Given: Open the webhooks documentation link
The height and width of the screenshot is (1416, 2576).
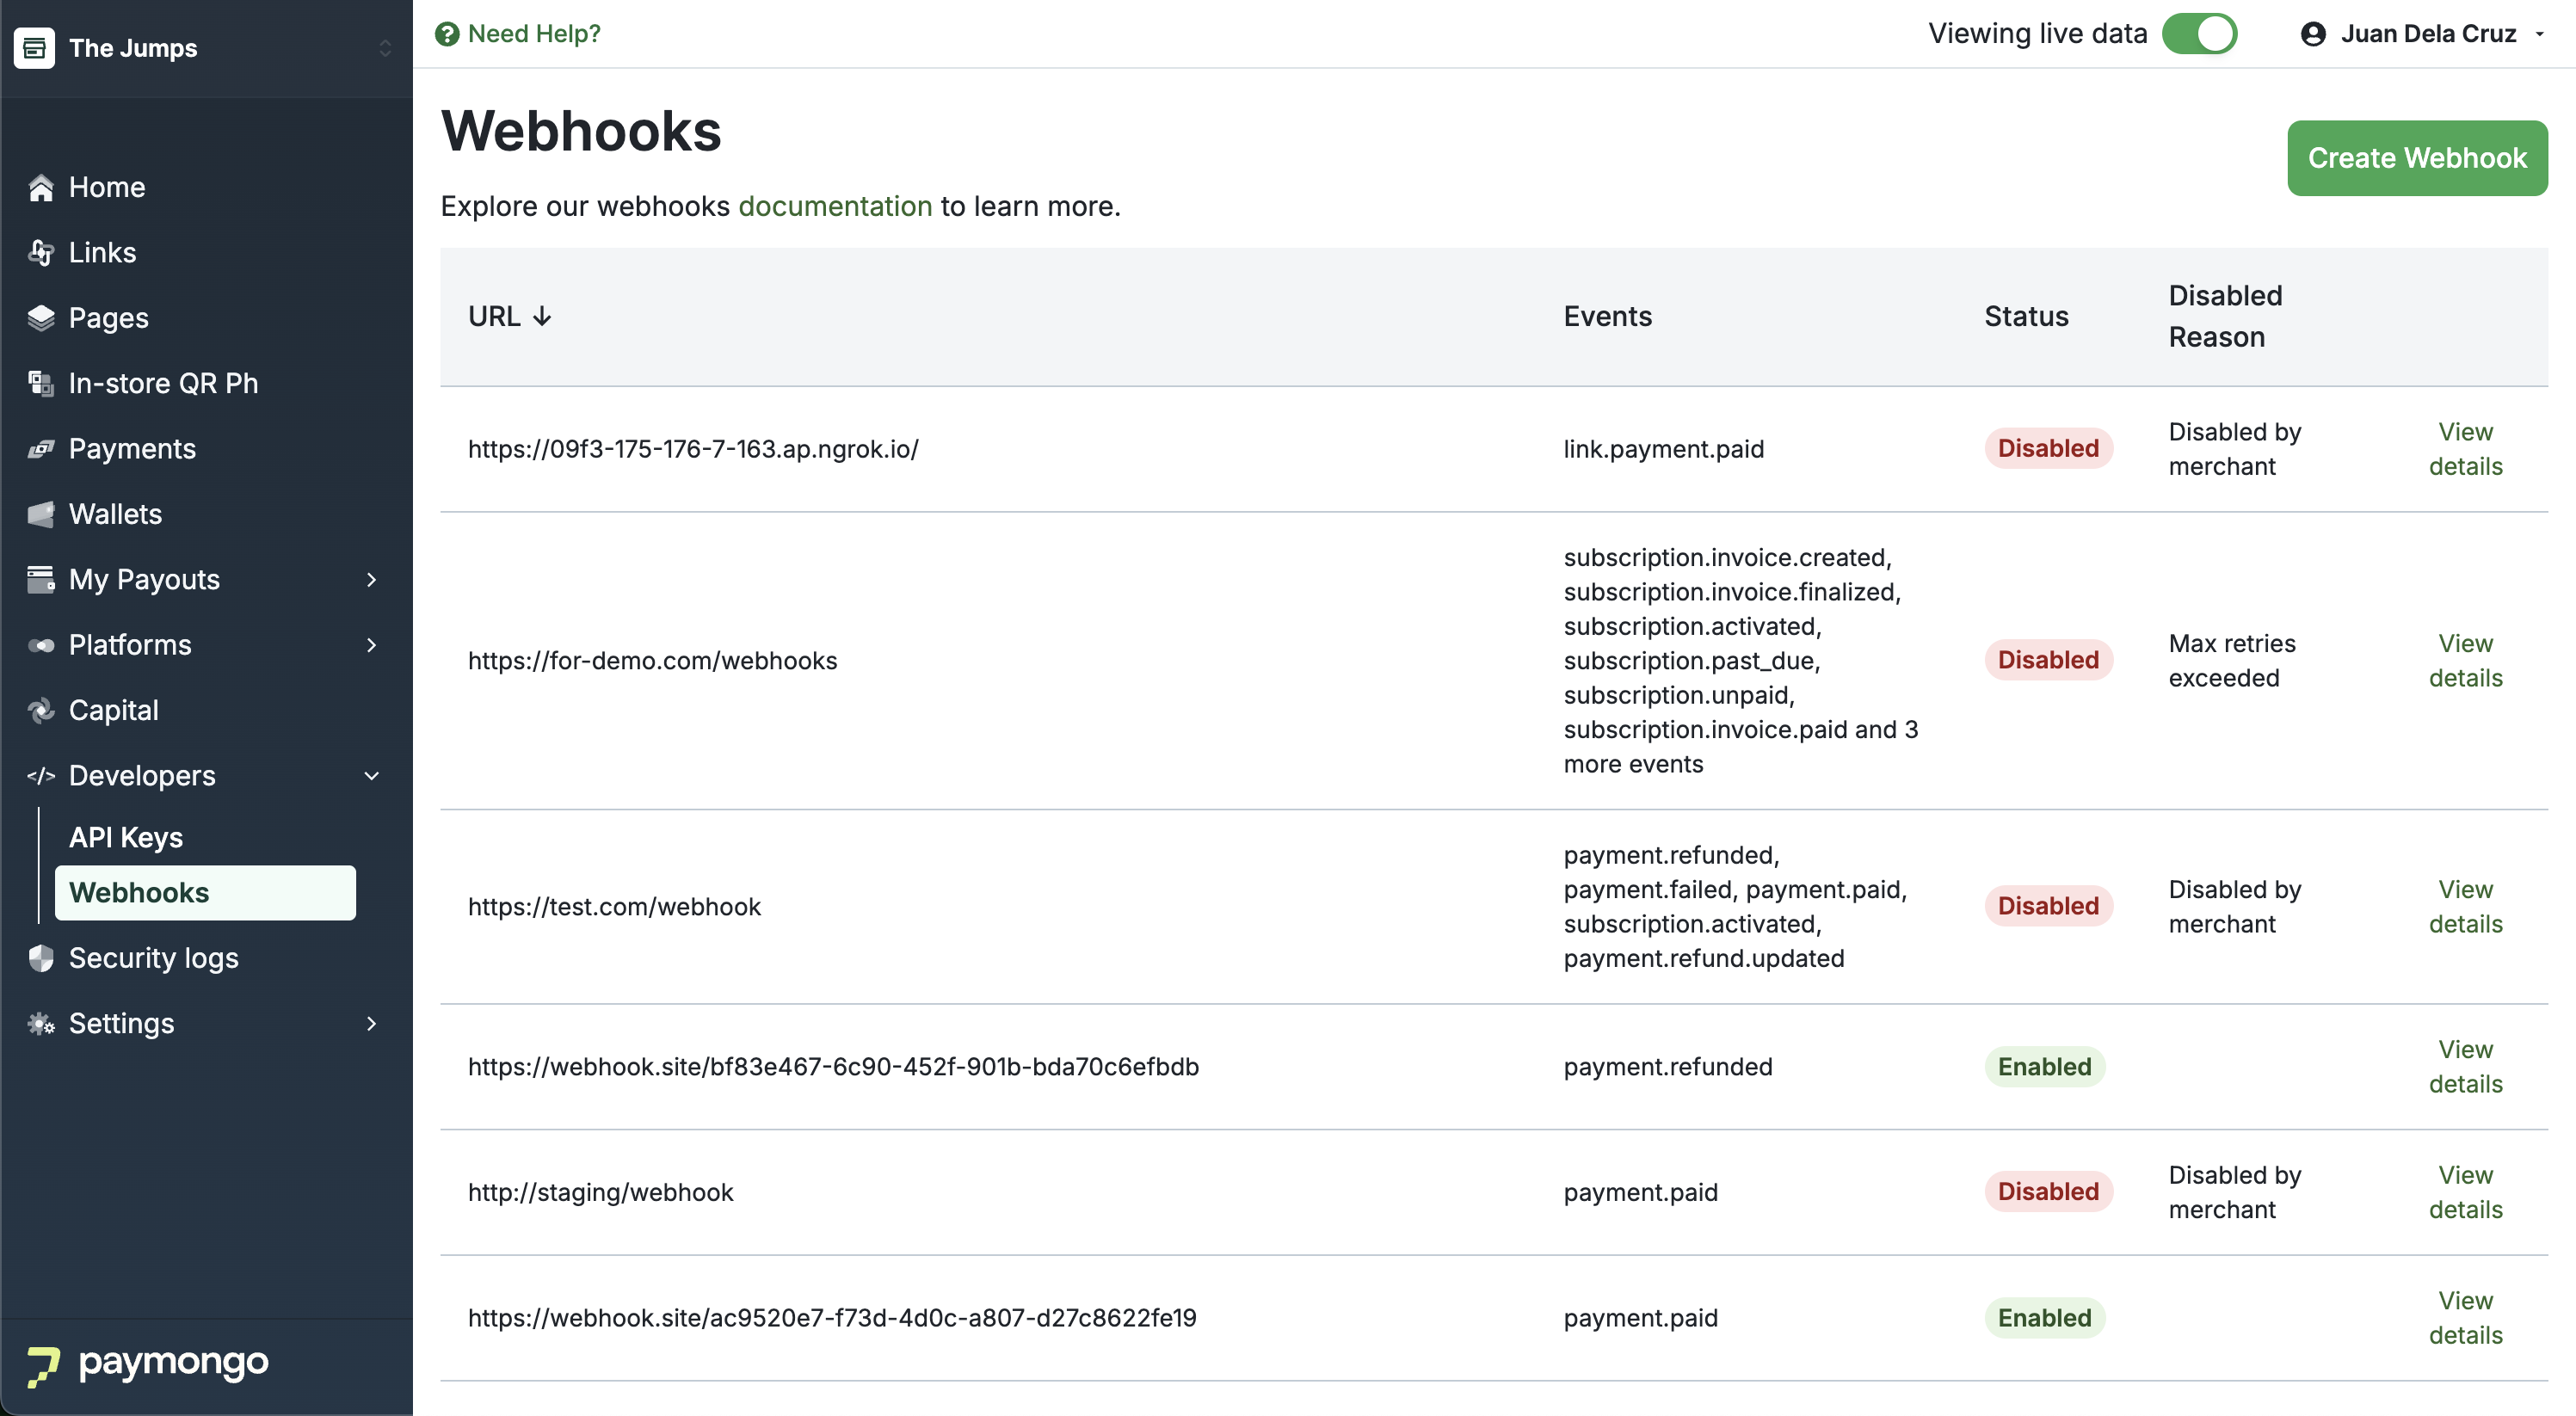Looking at the screenshot, I should [x=835, y=206].
